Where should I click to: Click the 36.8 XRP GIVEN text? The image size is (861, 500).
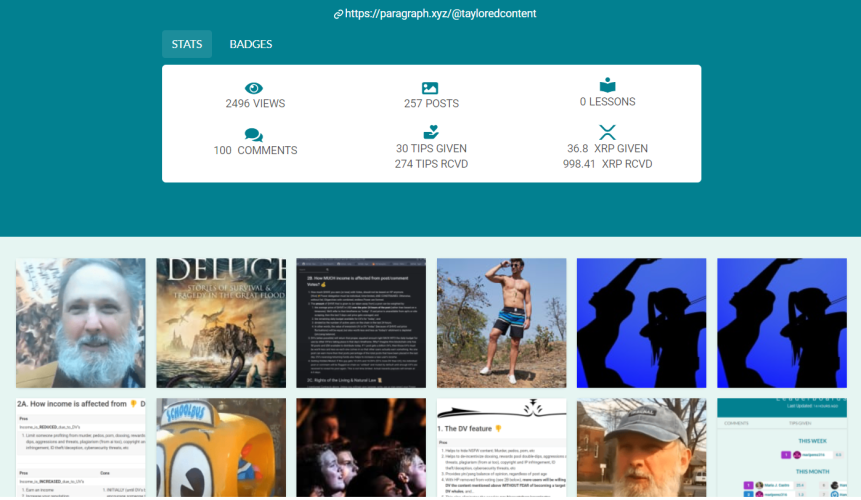pyautogui.click(x=607, y=148)
